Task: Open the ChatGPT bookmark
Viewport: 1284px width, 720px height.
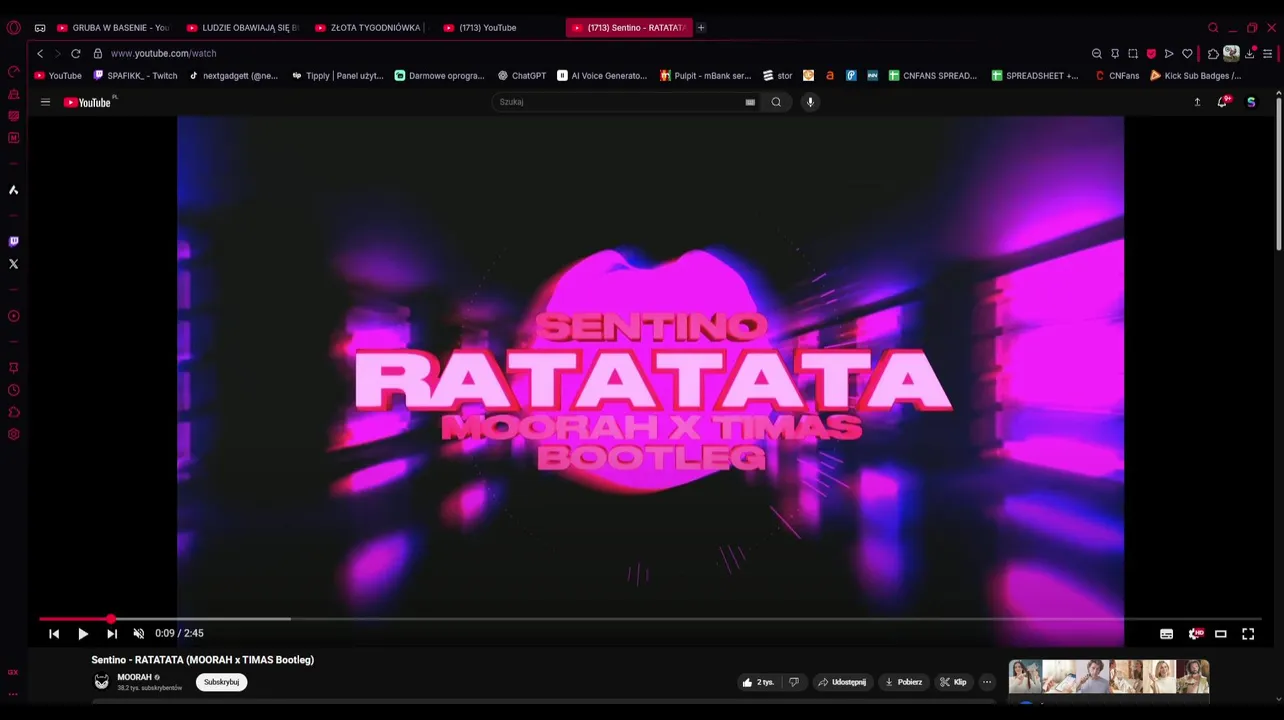Action: [522, 76]
